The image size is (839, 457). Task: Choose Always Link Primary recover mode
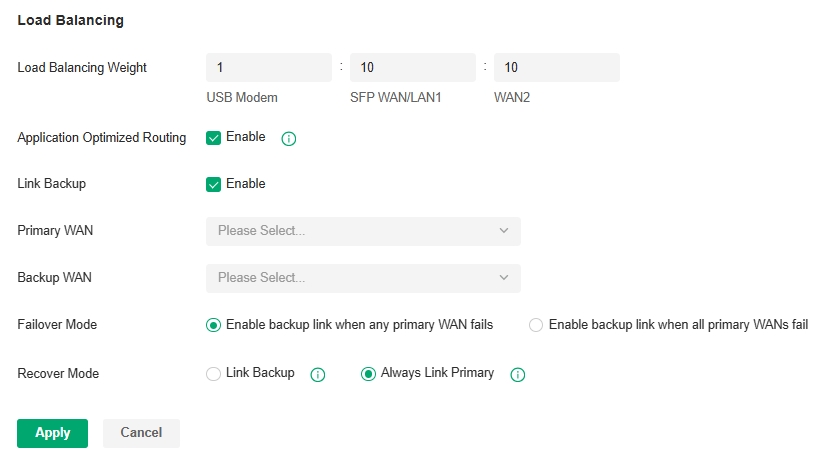pyautogui.click(x=368, y=374)
